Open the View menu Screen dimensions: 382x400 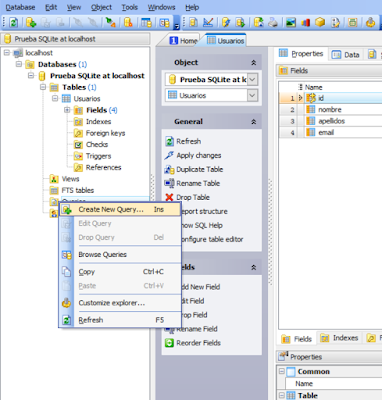click(74, 7)
